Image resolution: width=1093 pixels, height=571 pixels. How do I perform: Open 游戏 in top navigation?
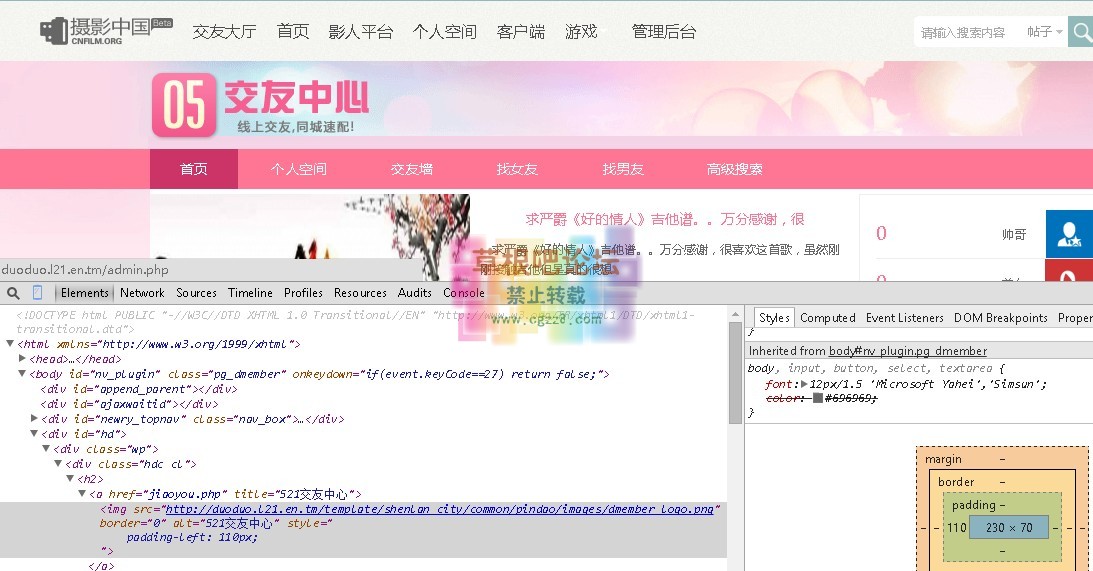[x=581, y=31]
